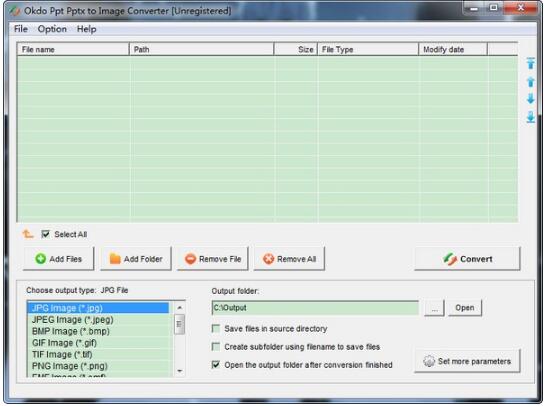Click the Output folder path field

(x=315, y=308)
